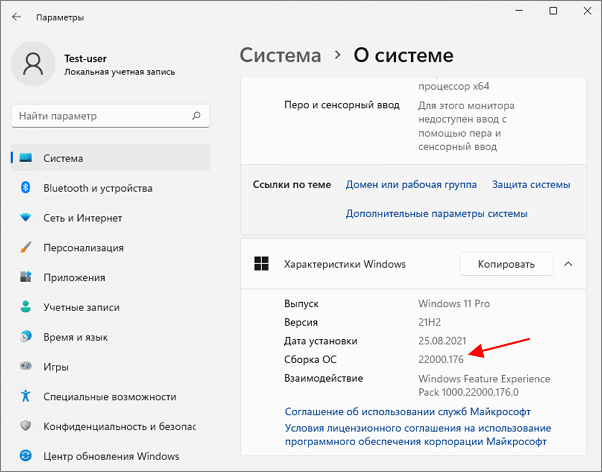Screen dimensions: 602x472
Task: Select Приложения in the sidebar
Action: coord(74,278)
